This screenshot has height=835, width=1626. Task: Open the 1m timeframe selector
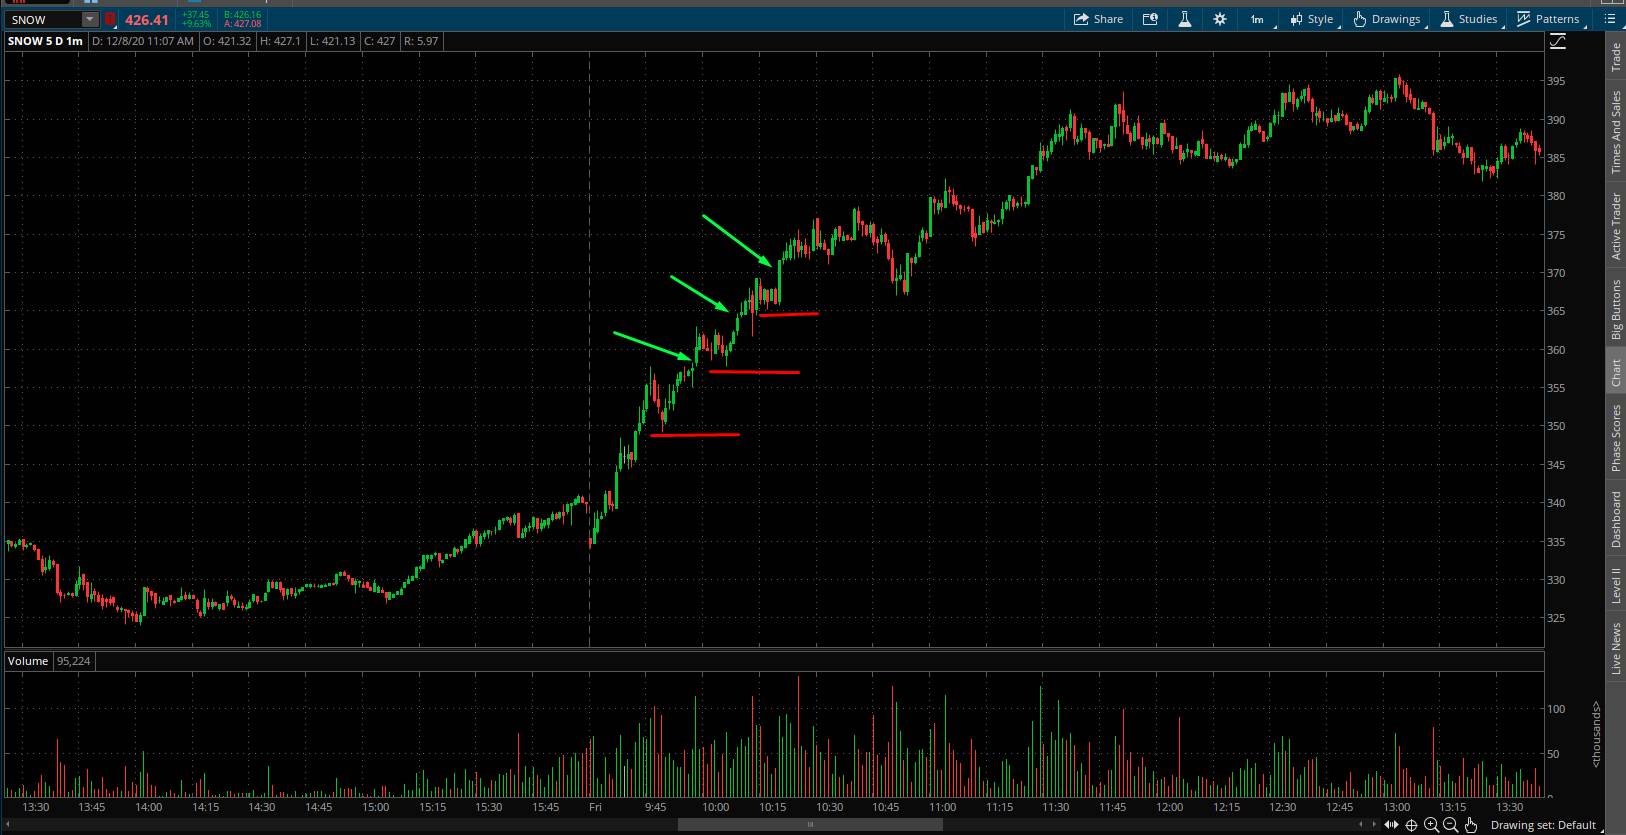coord(1257,19)
